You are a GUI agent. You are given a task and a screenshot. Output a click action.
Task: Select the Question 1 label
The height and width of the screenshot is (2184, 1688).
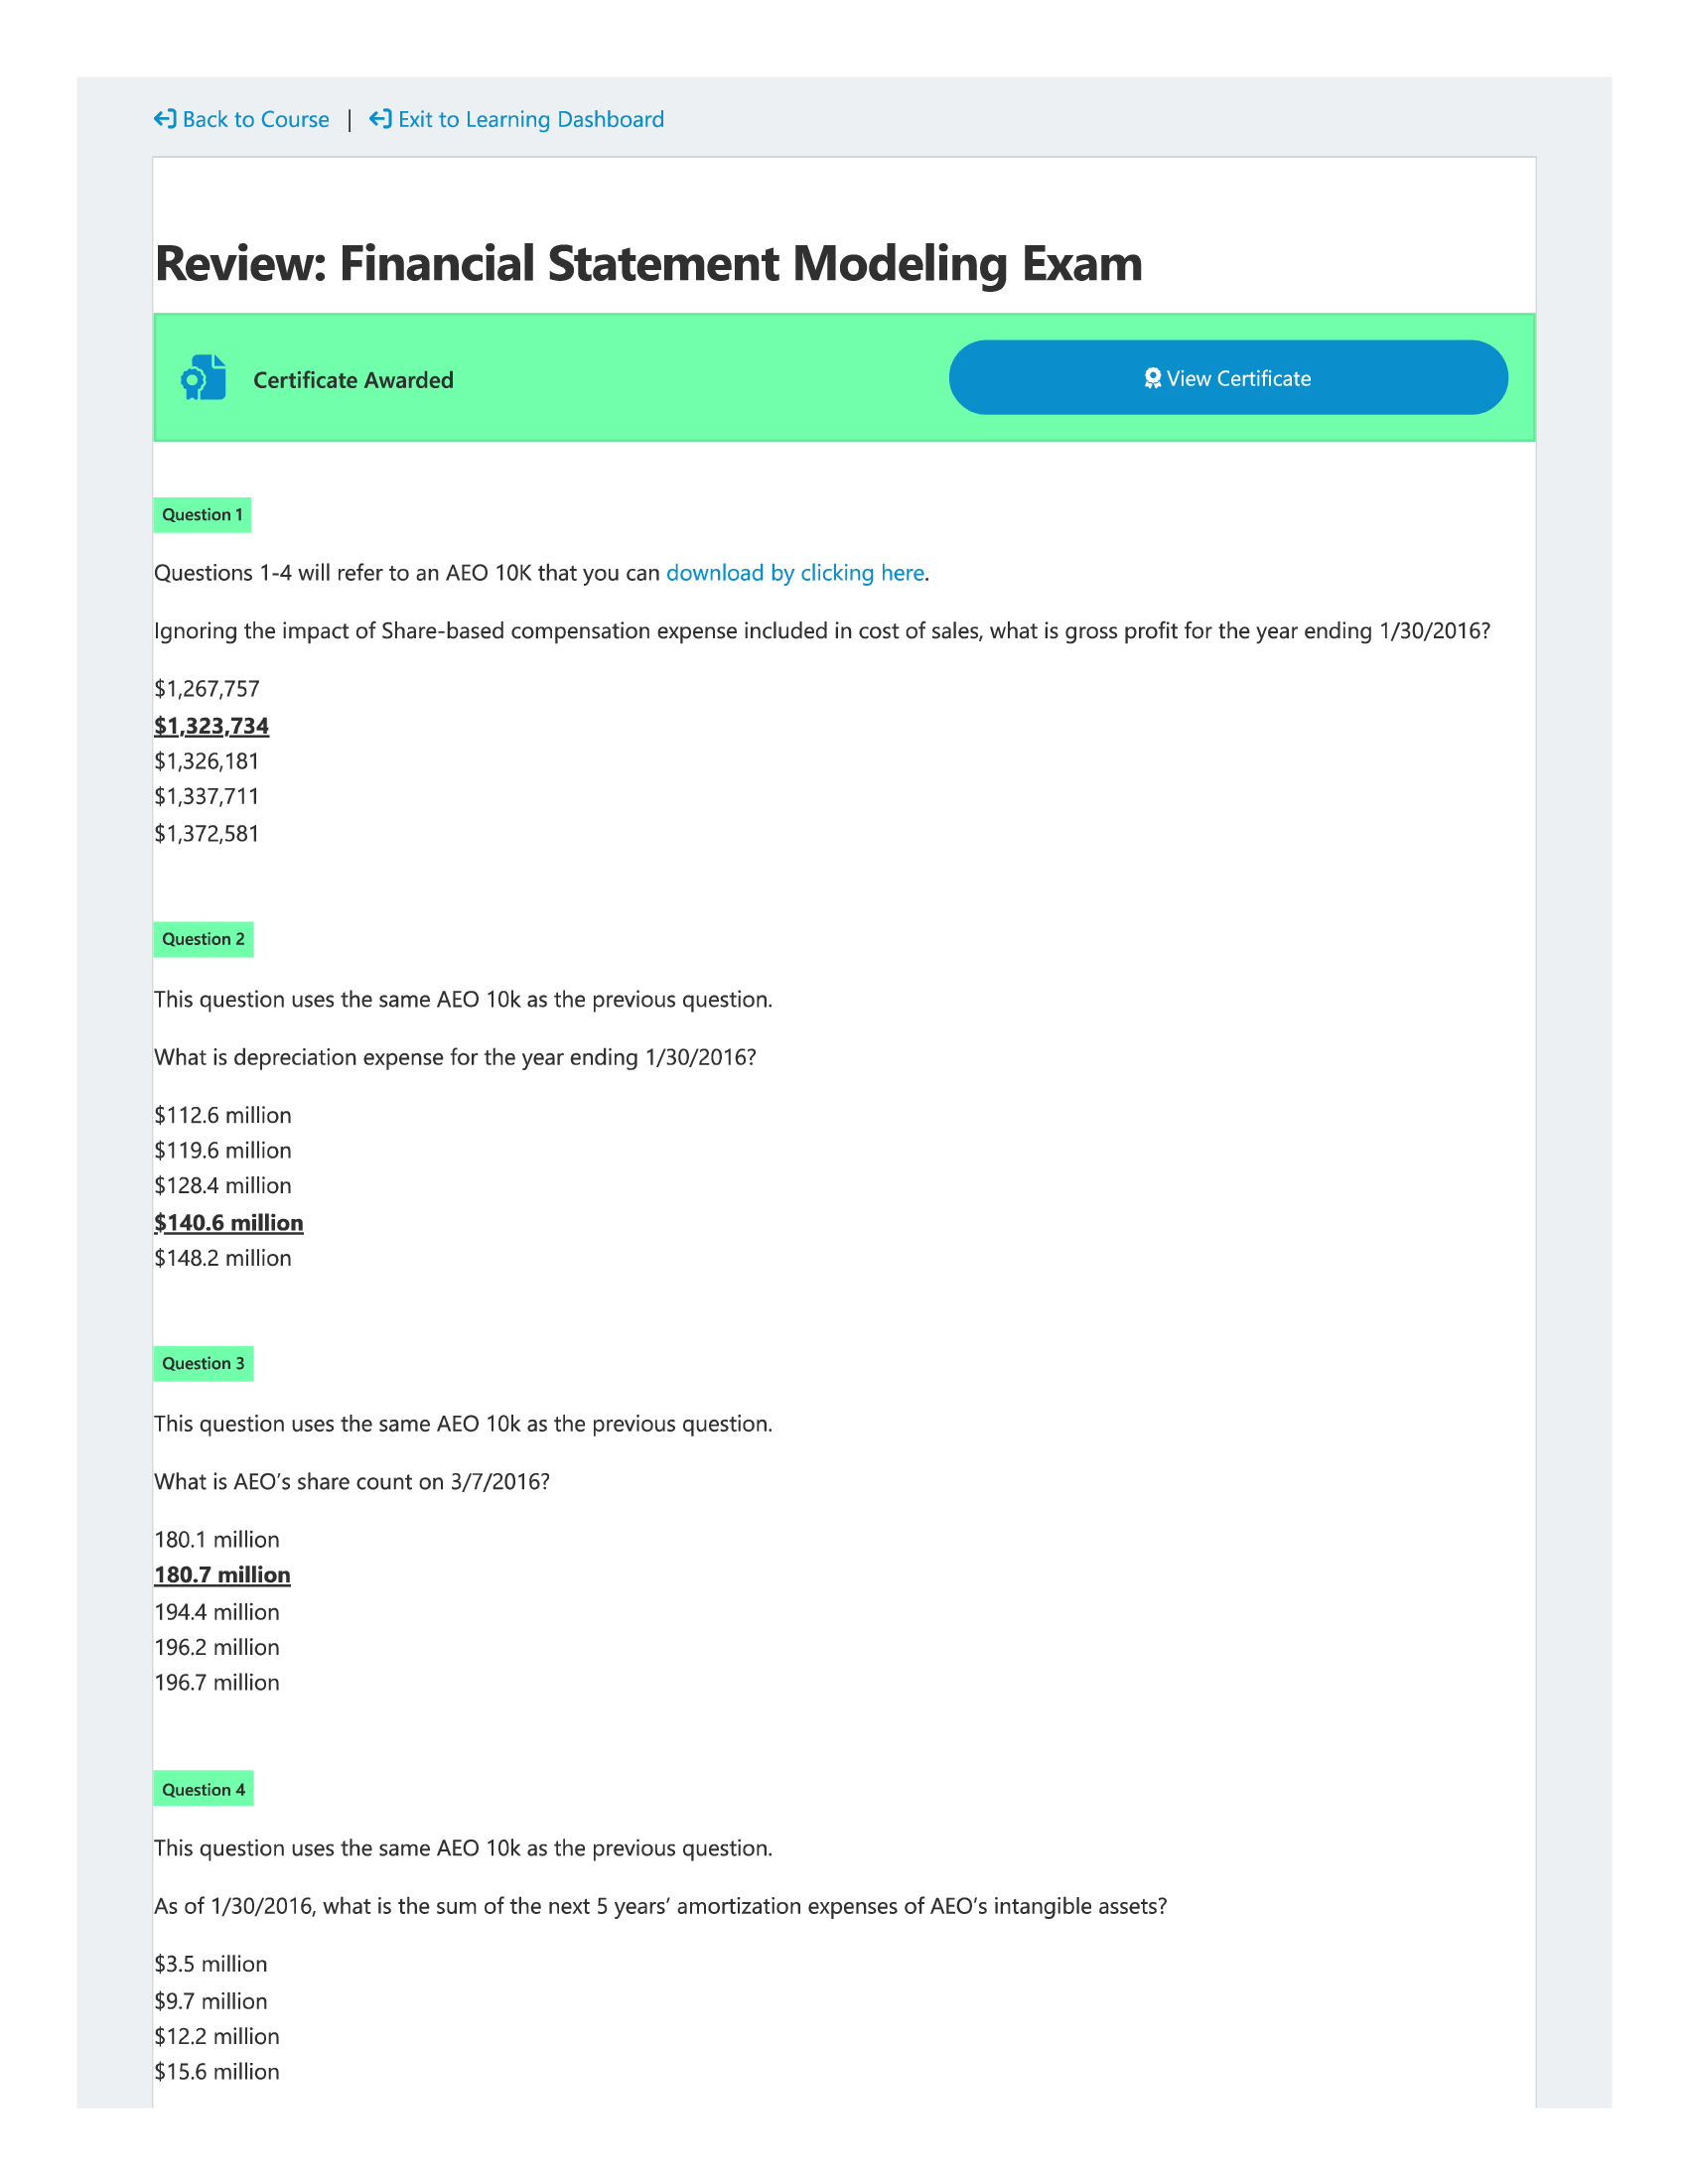click(203, 514)
